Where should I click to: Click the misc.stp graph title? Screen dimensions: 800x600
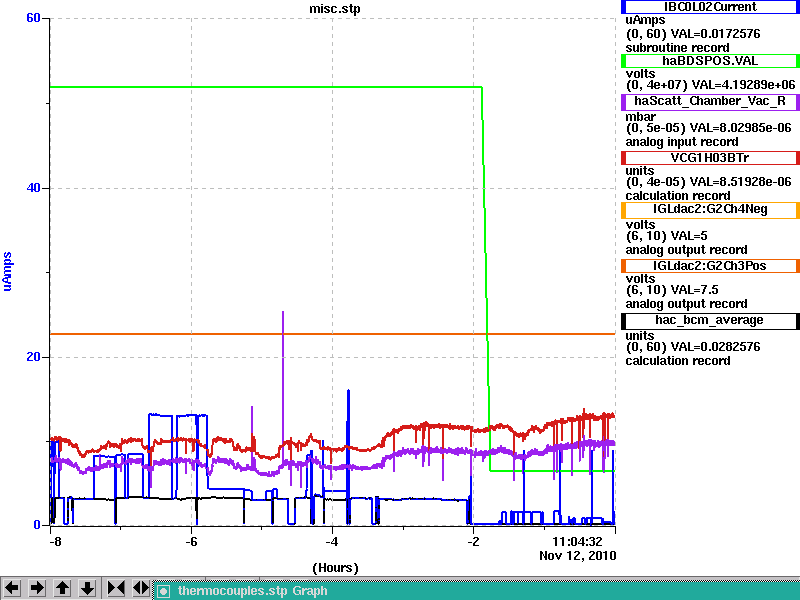pos(335,9)
